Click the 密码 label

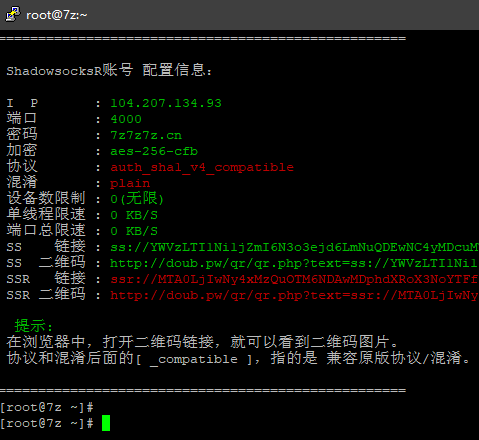22,134
